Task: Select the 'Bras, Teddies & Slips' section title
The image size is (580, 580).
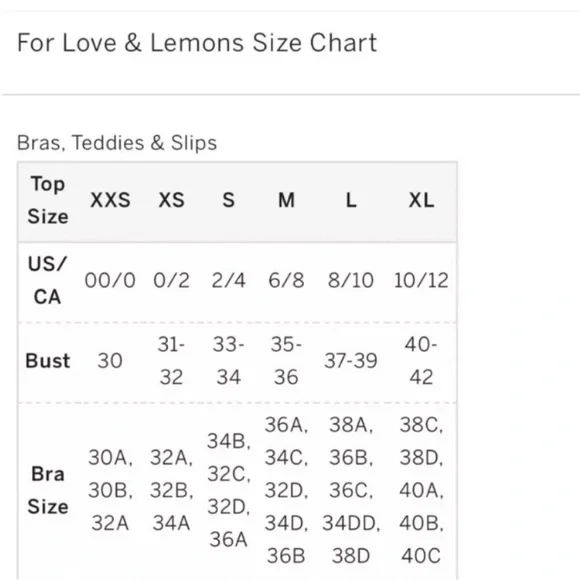Action: point(117,143)
